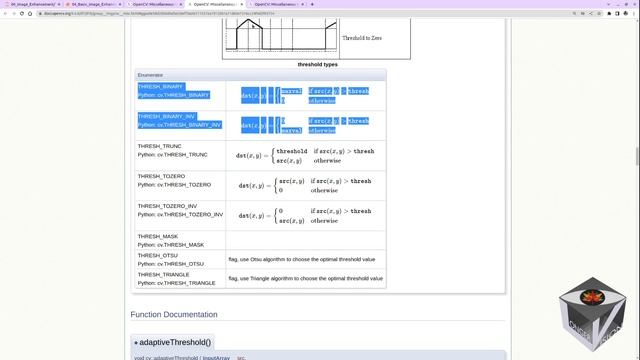Open the browser extensions puzzle icon

pyautogui.click(x=609, y=13)
